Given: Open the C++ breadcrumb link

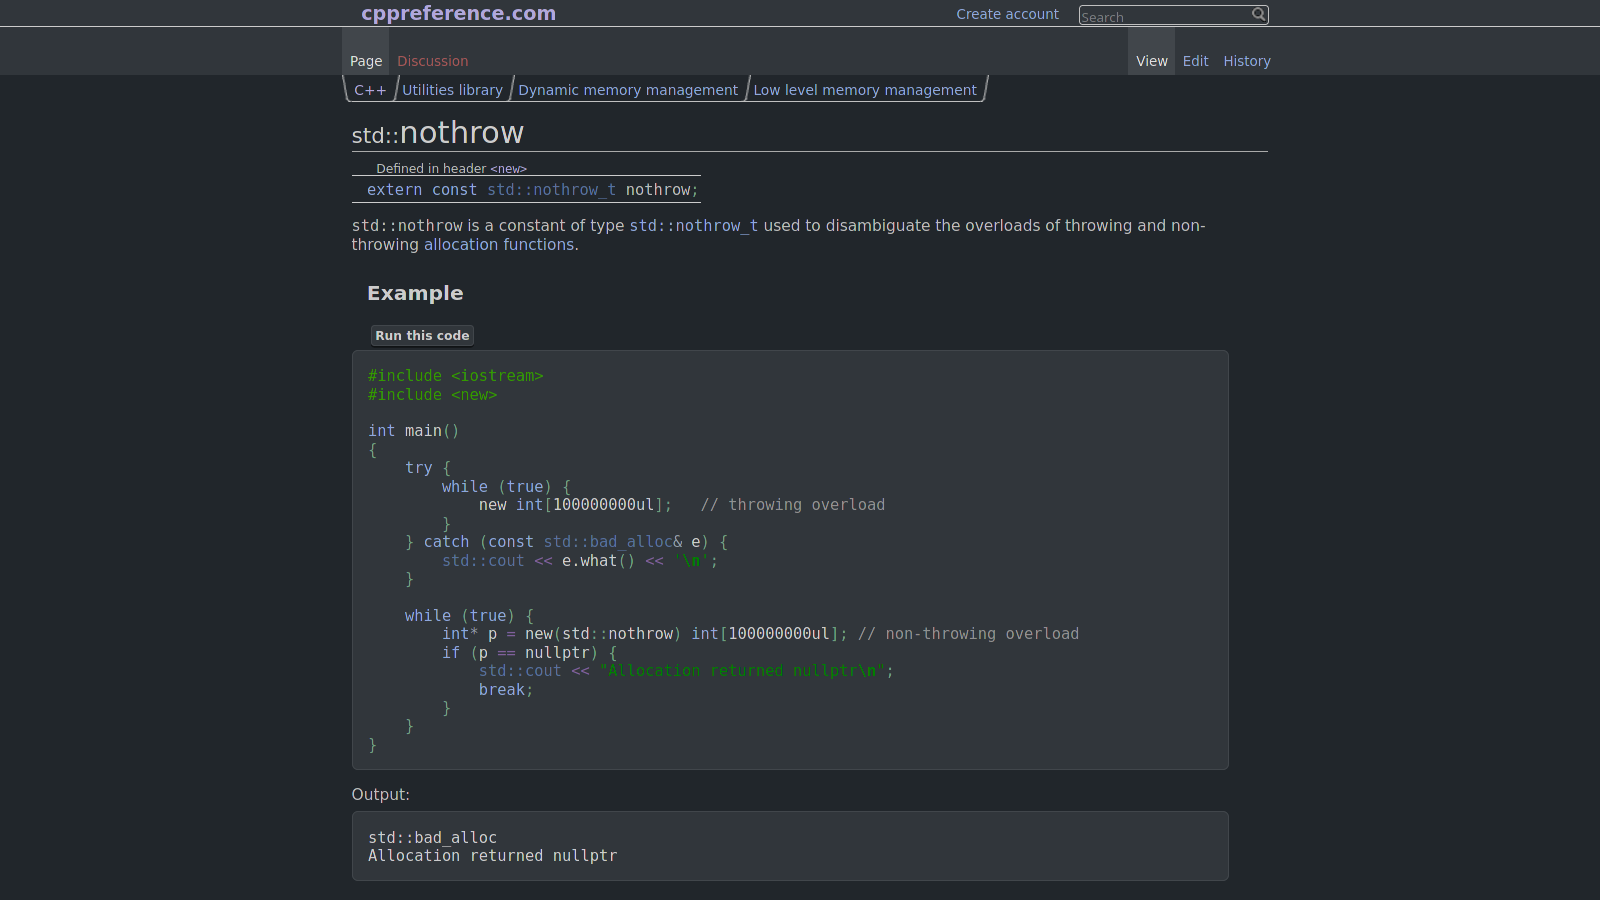Looking at the screenshot, I should pos(370,89).
